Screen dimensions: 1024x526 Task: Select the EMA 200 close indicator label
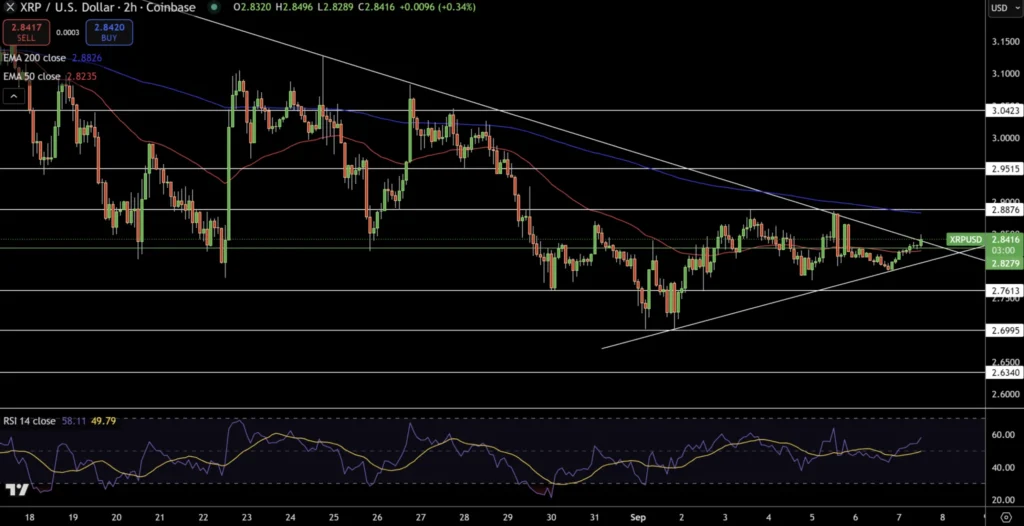[34, 59]
